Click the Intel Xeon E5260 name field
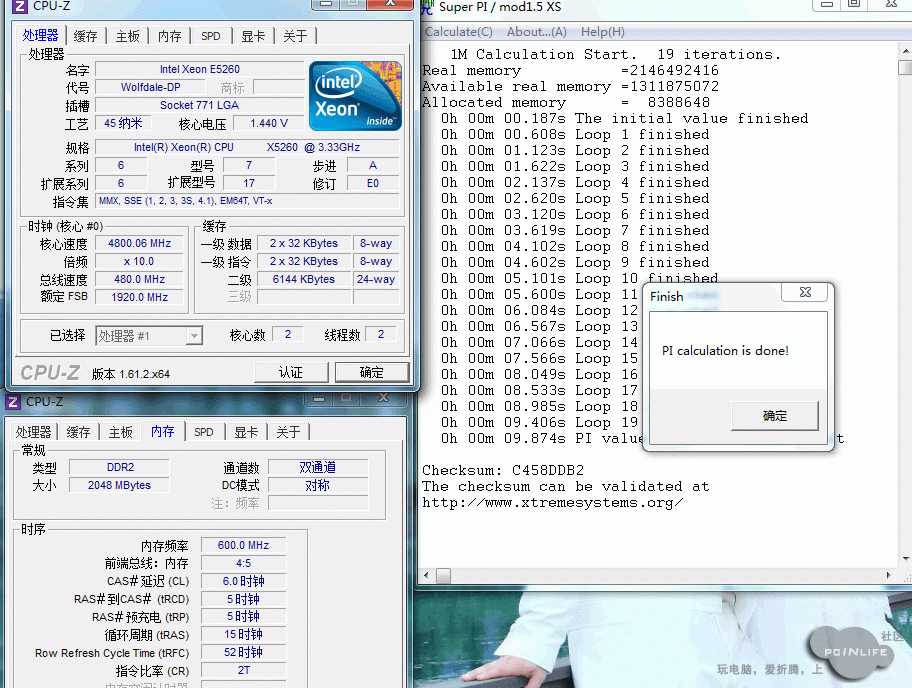 pos(200,69)
